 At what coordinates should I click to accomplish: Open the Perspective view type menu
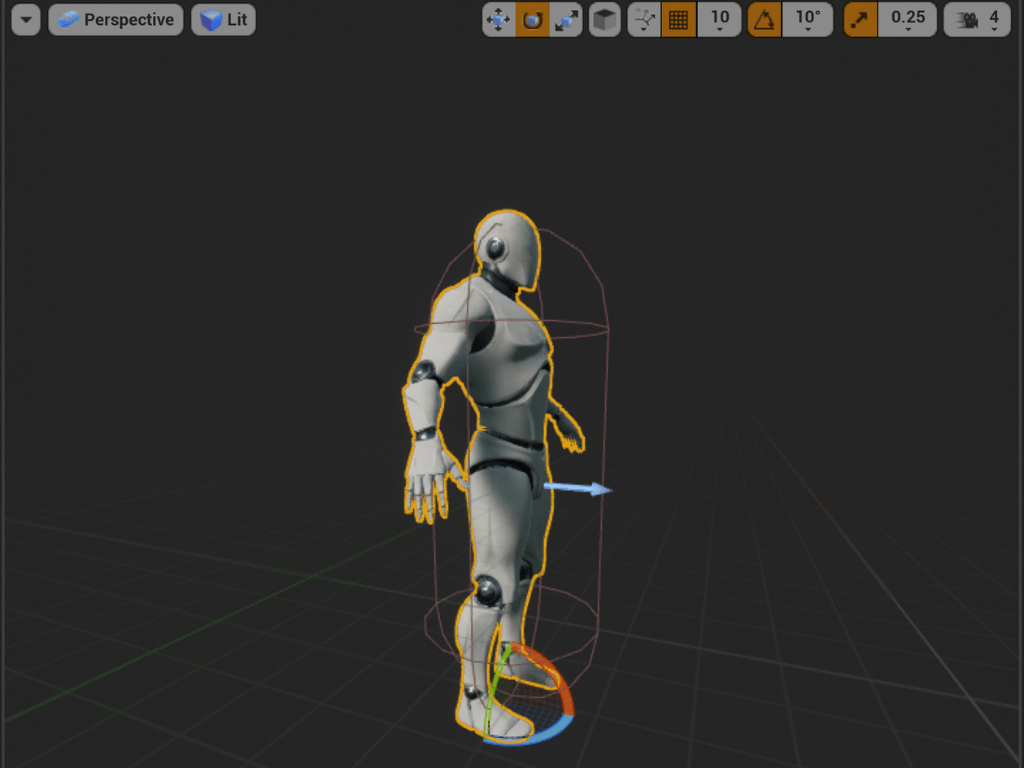tap(116, 20)
